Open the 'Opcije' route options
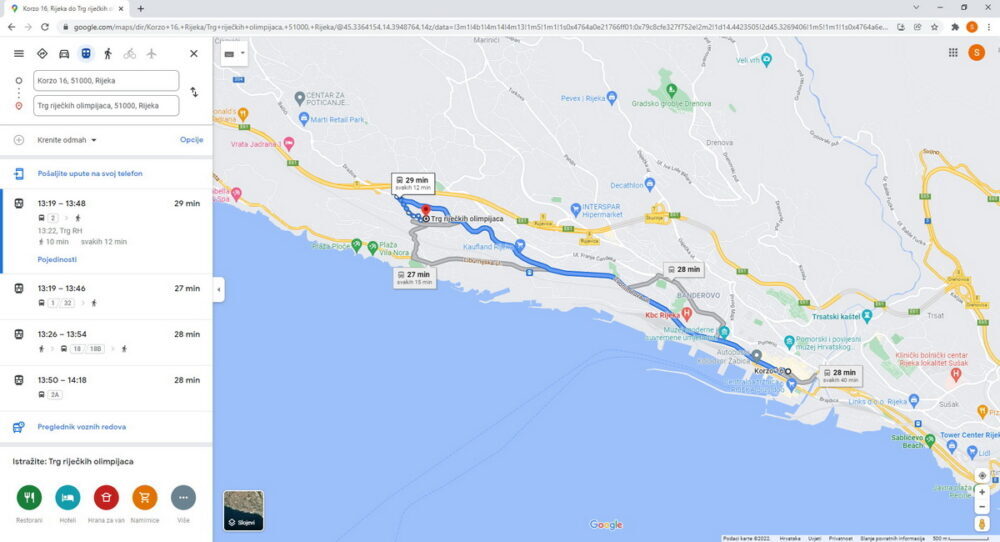 click(x=191, y=140)
